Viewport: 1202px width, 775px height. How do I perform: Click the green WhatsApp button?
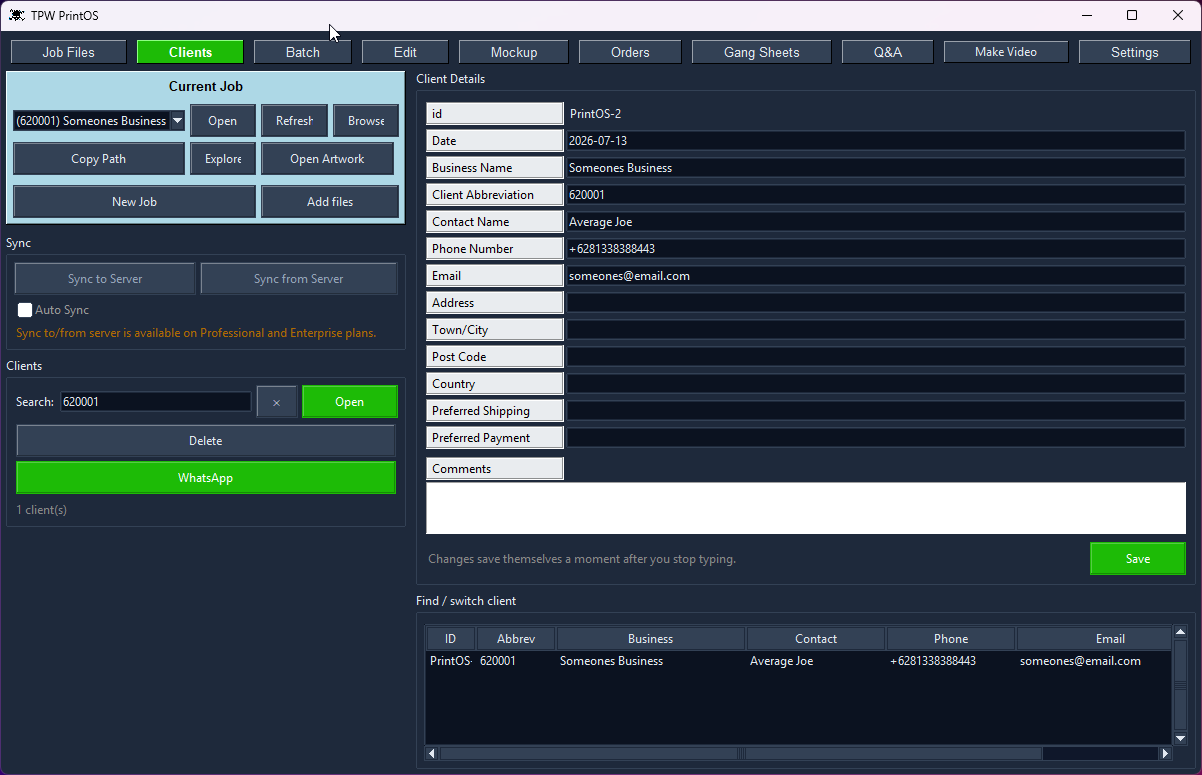(206, 478)
